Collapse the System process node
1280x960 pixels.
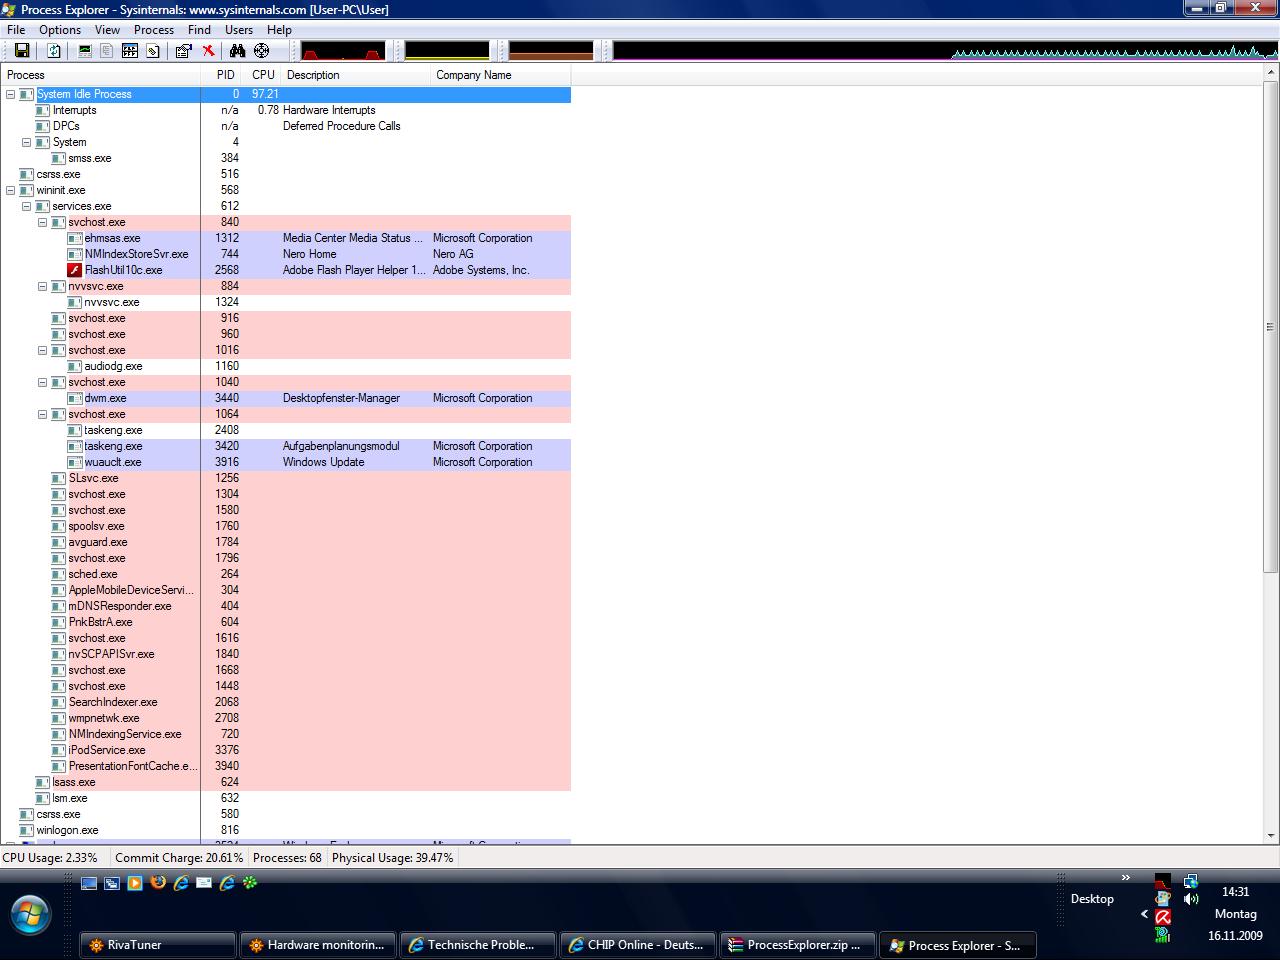coord(27,142)
